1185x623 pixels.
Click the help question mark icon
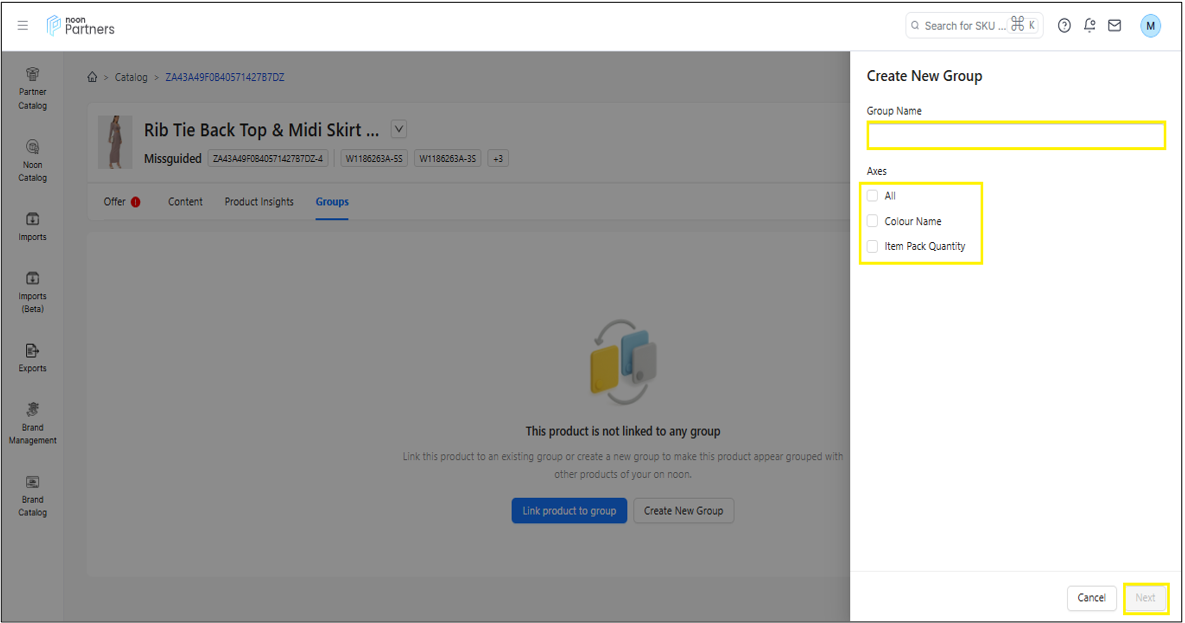coord(1064,26)
